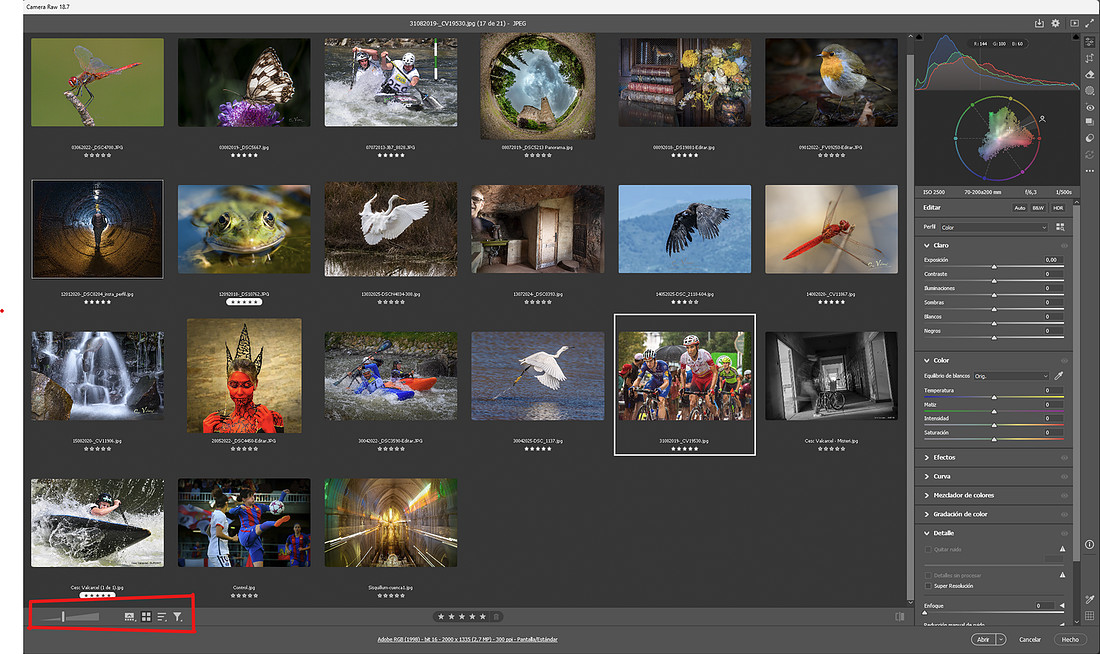Click trash icon beside star rating
1100x654 pixels.
coord(496,617)
